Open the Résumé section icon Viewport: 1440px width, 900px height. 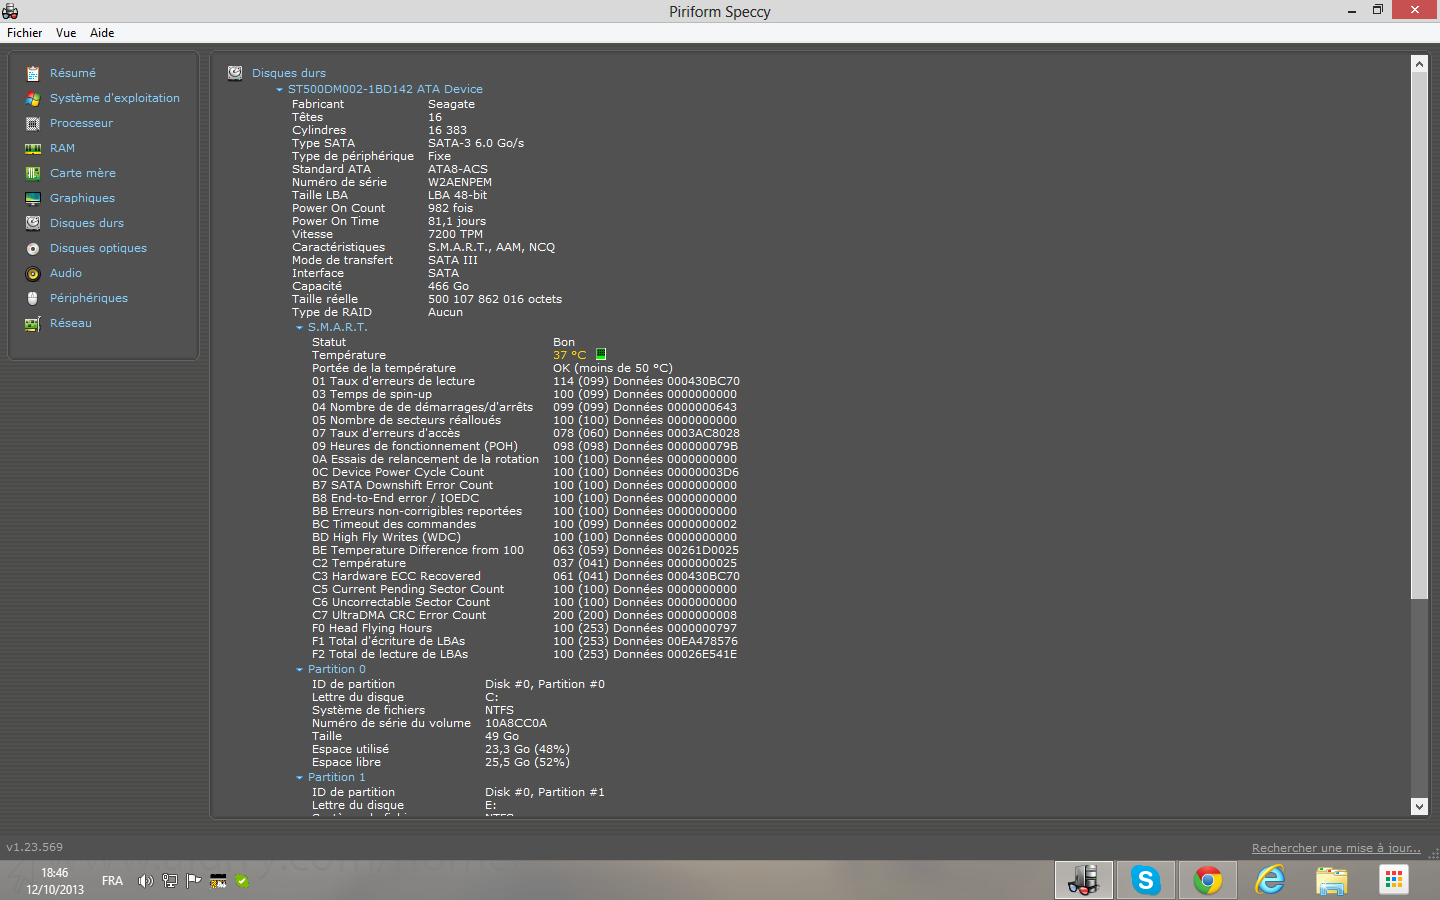tap(33, 74)
